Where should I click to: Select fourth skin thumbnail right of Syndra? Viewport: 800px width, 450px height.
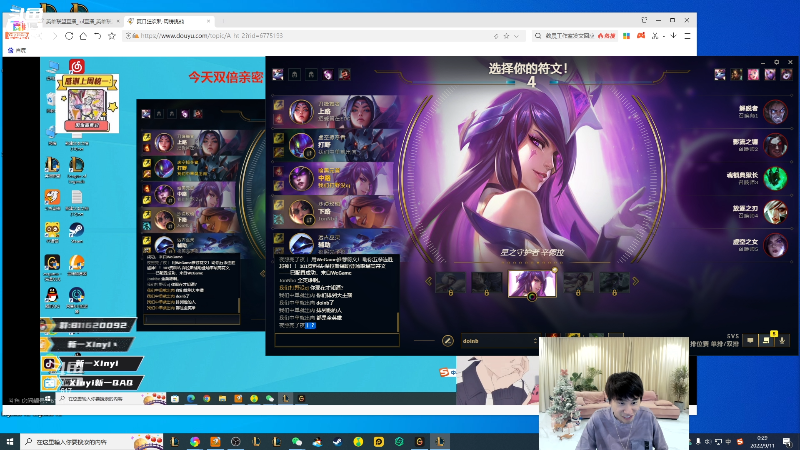(x=578, y=283)
